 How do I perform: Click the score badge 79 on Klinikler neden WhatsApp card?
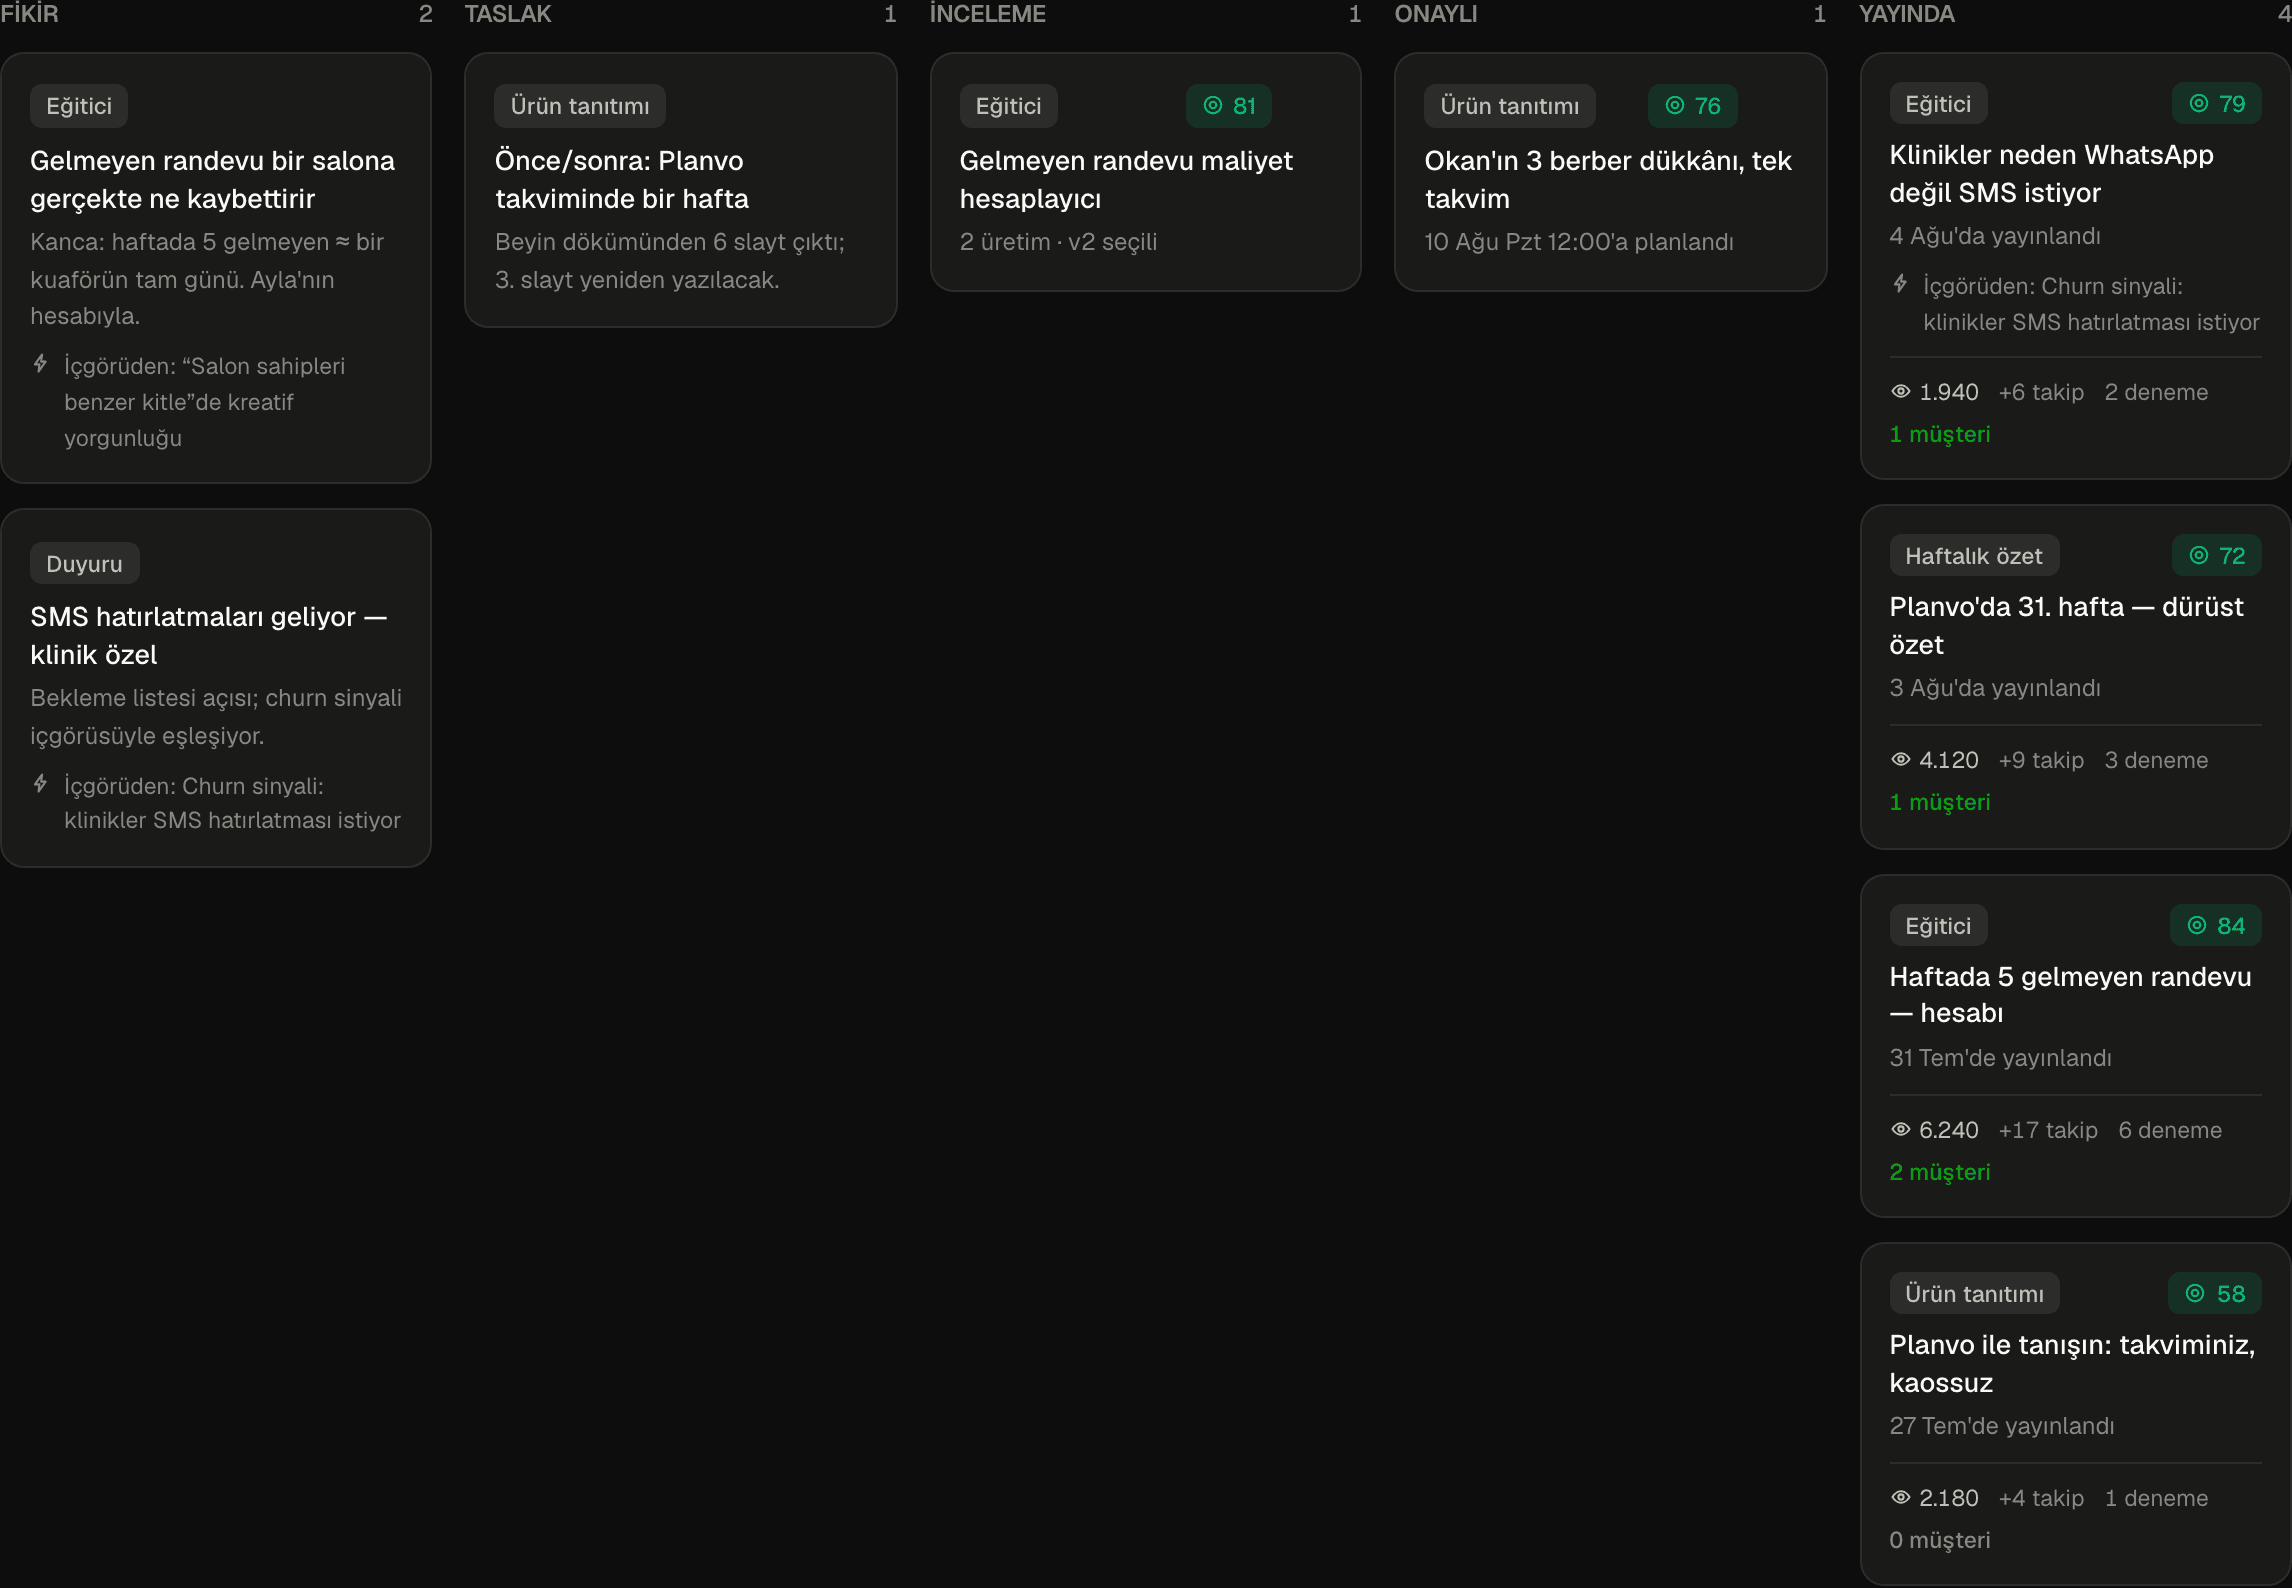(x=2216, y=104)
